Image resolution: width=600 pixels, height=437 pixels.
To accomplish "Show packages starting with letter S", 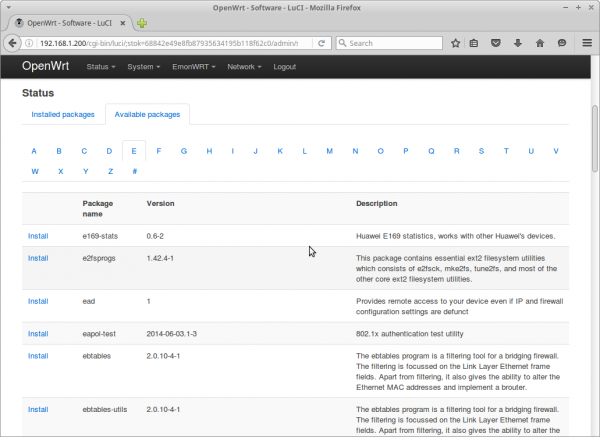I will click(x=481, y=151).
